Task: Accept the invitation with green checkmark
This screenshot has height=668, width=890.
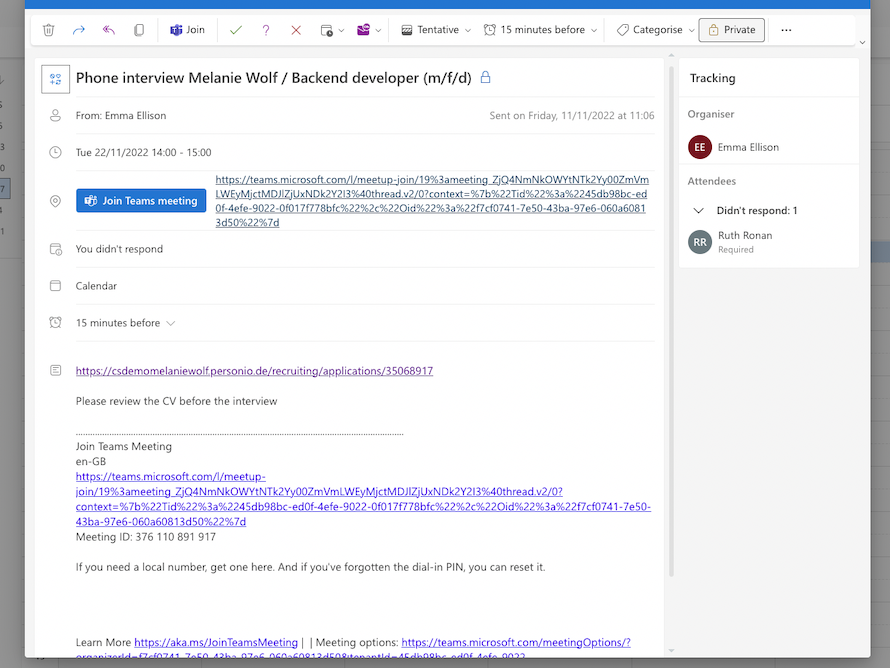Action: [236, 30]
